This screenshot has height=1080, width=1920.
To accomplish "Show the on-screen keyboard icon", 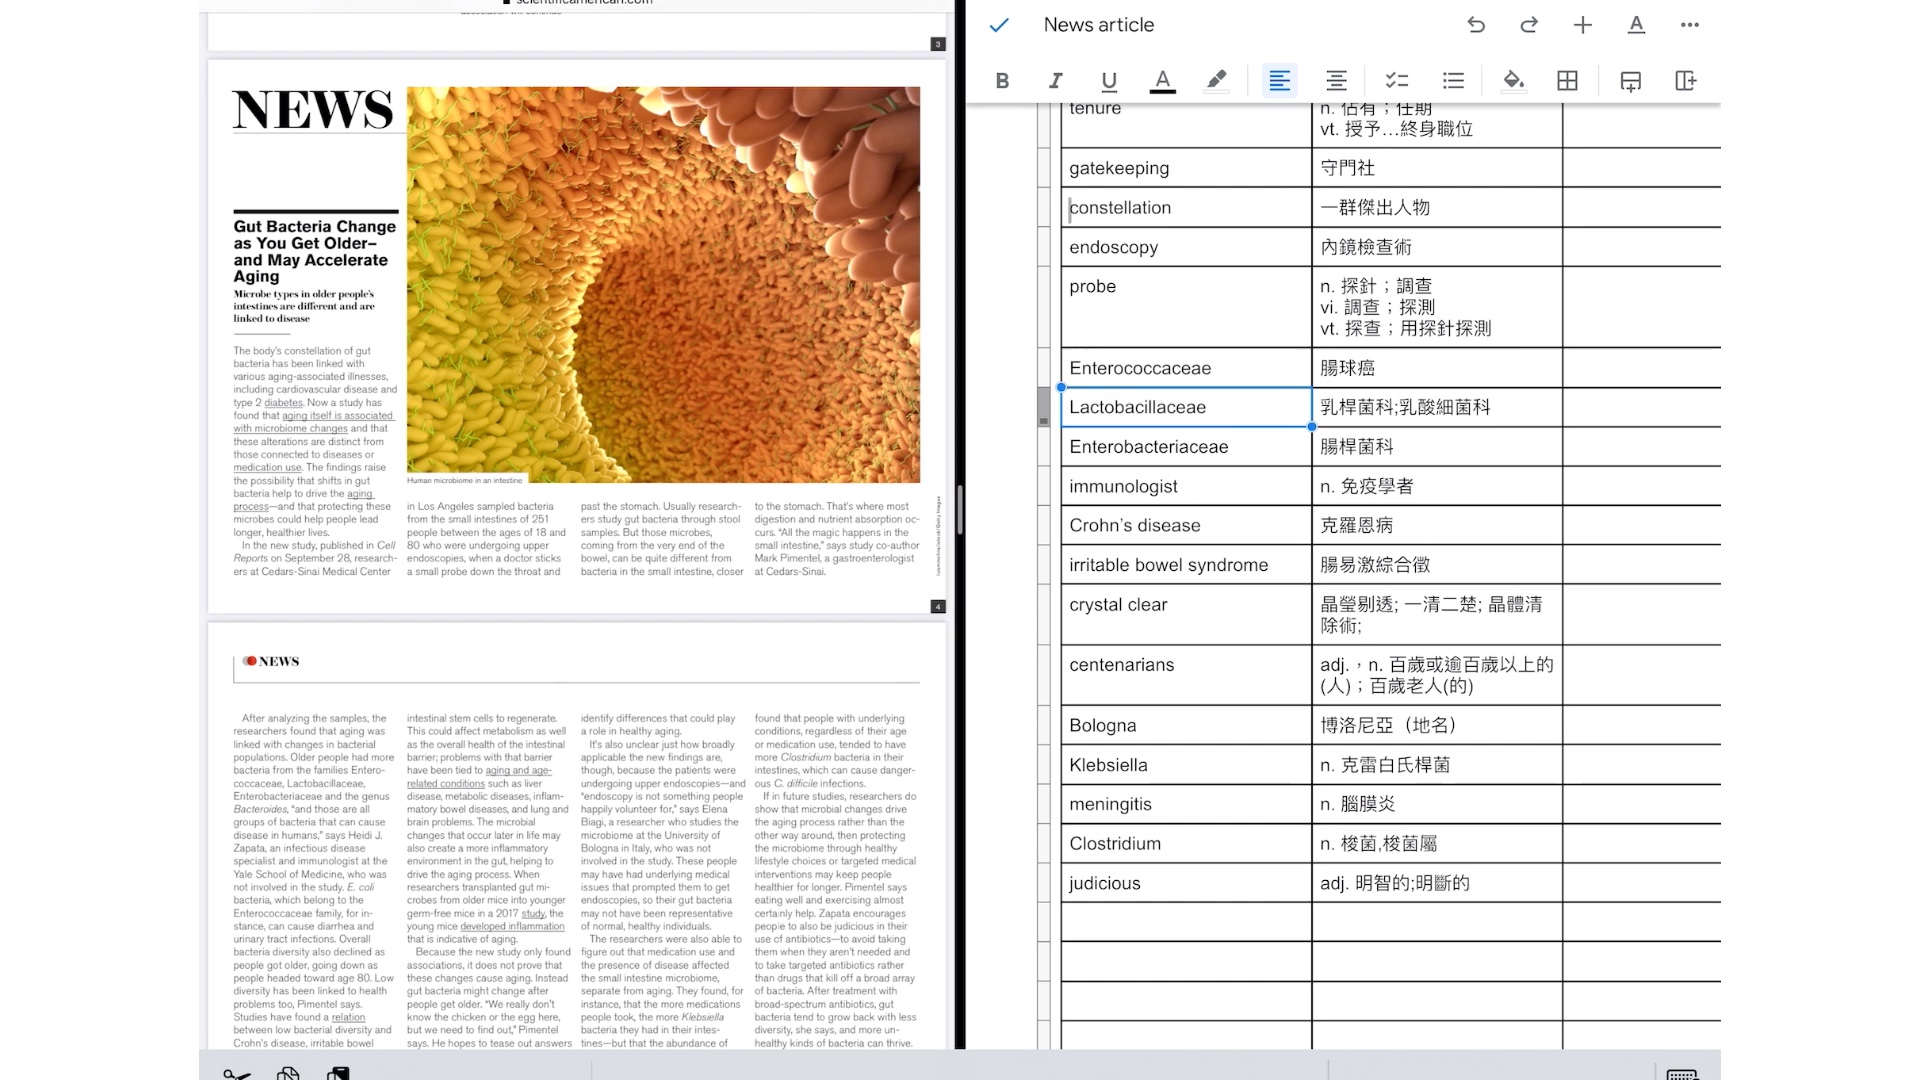I will tap(1683, 1074).
